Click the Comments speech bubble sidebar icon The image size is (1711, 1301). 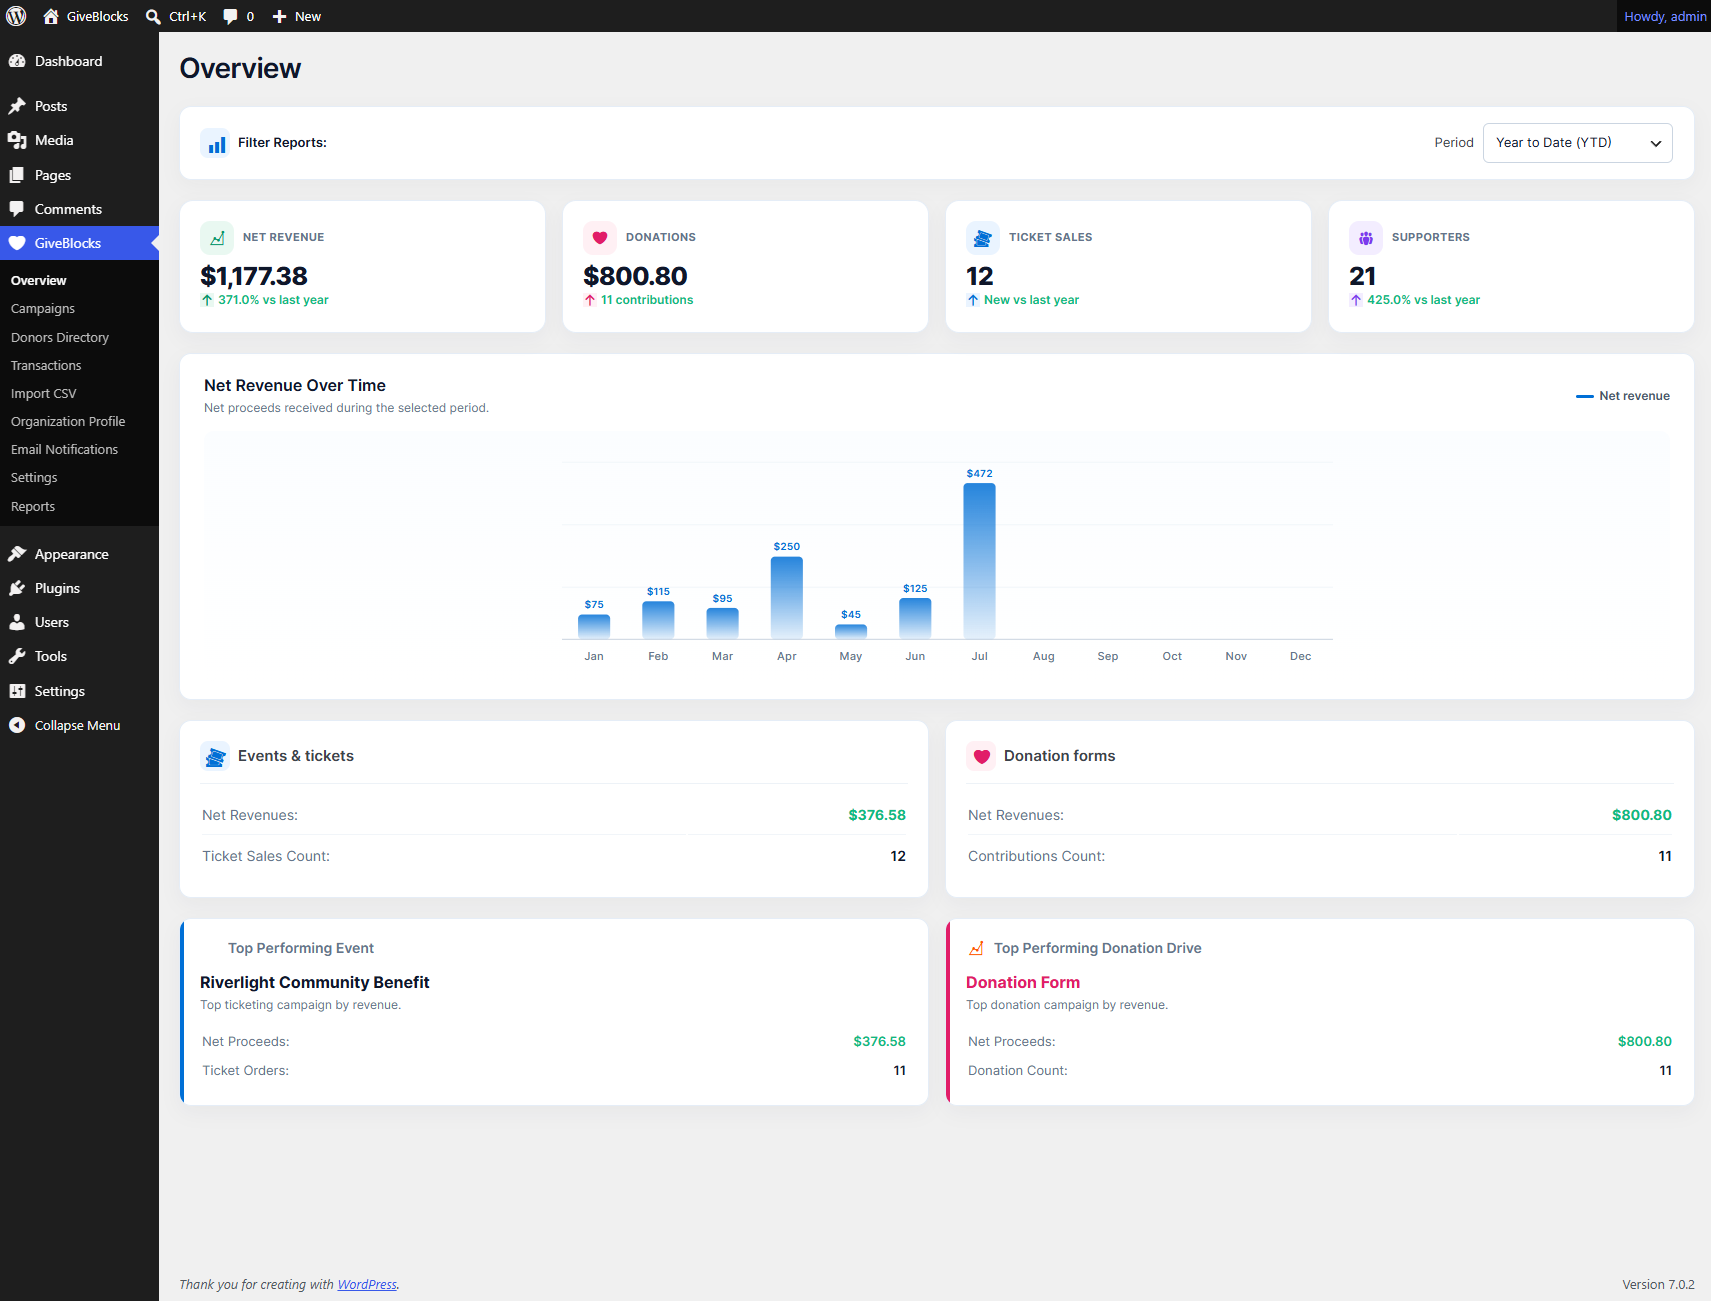point(17,209)
